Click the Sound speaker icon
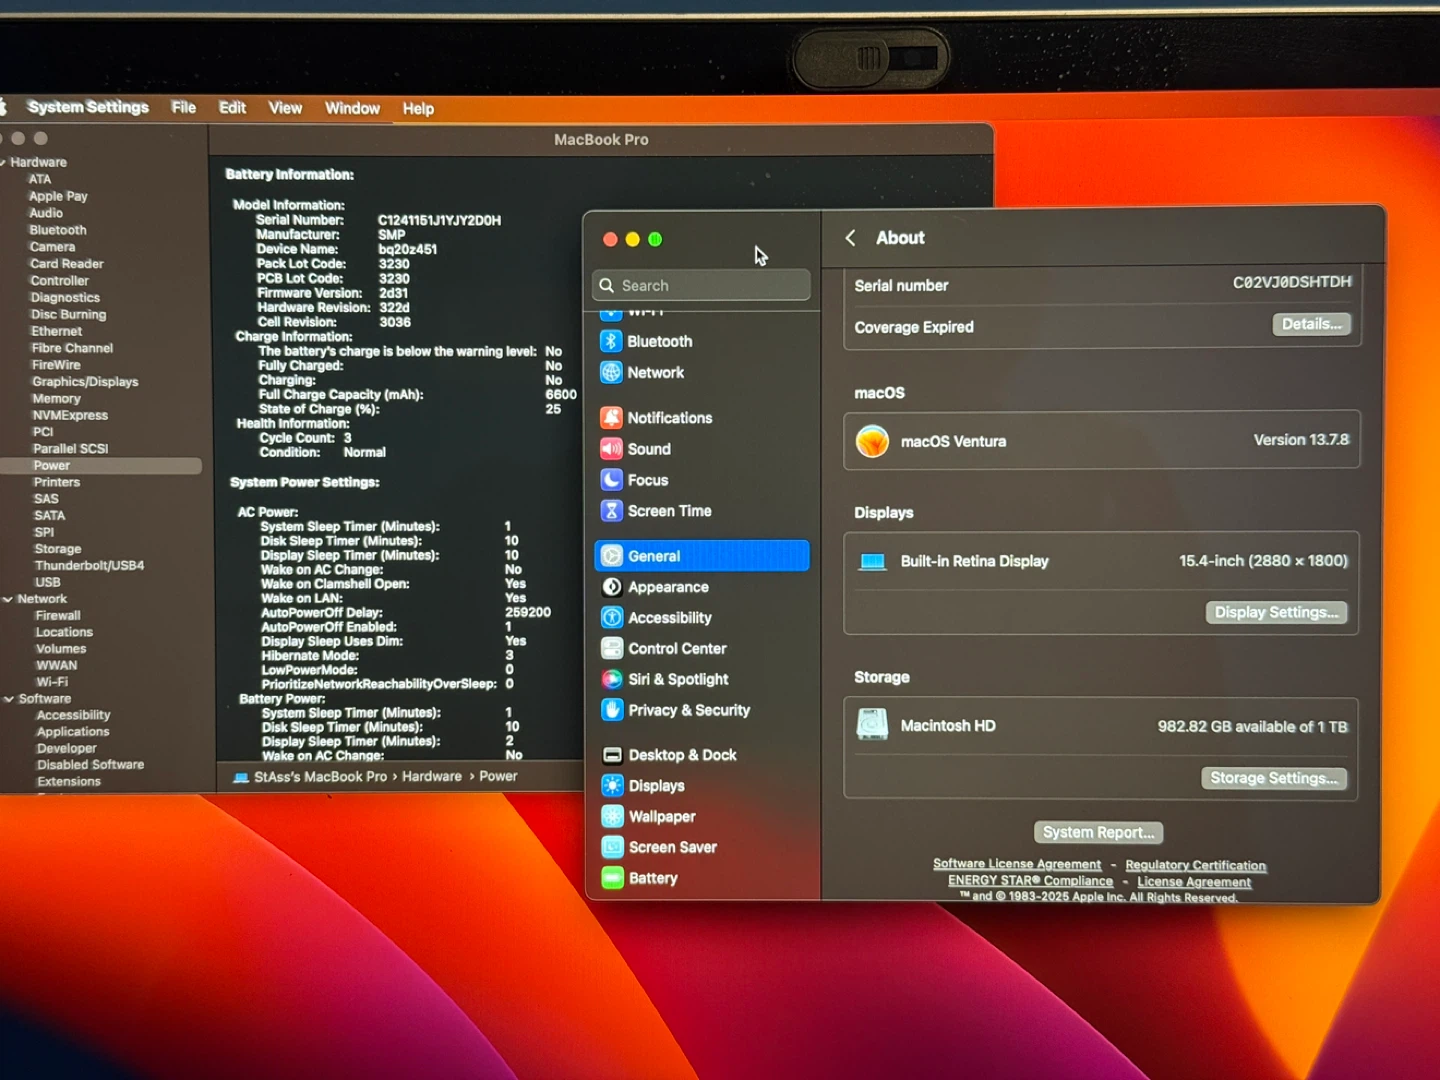This screenshot has height=1080, width=1440. tap(611, 449)
